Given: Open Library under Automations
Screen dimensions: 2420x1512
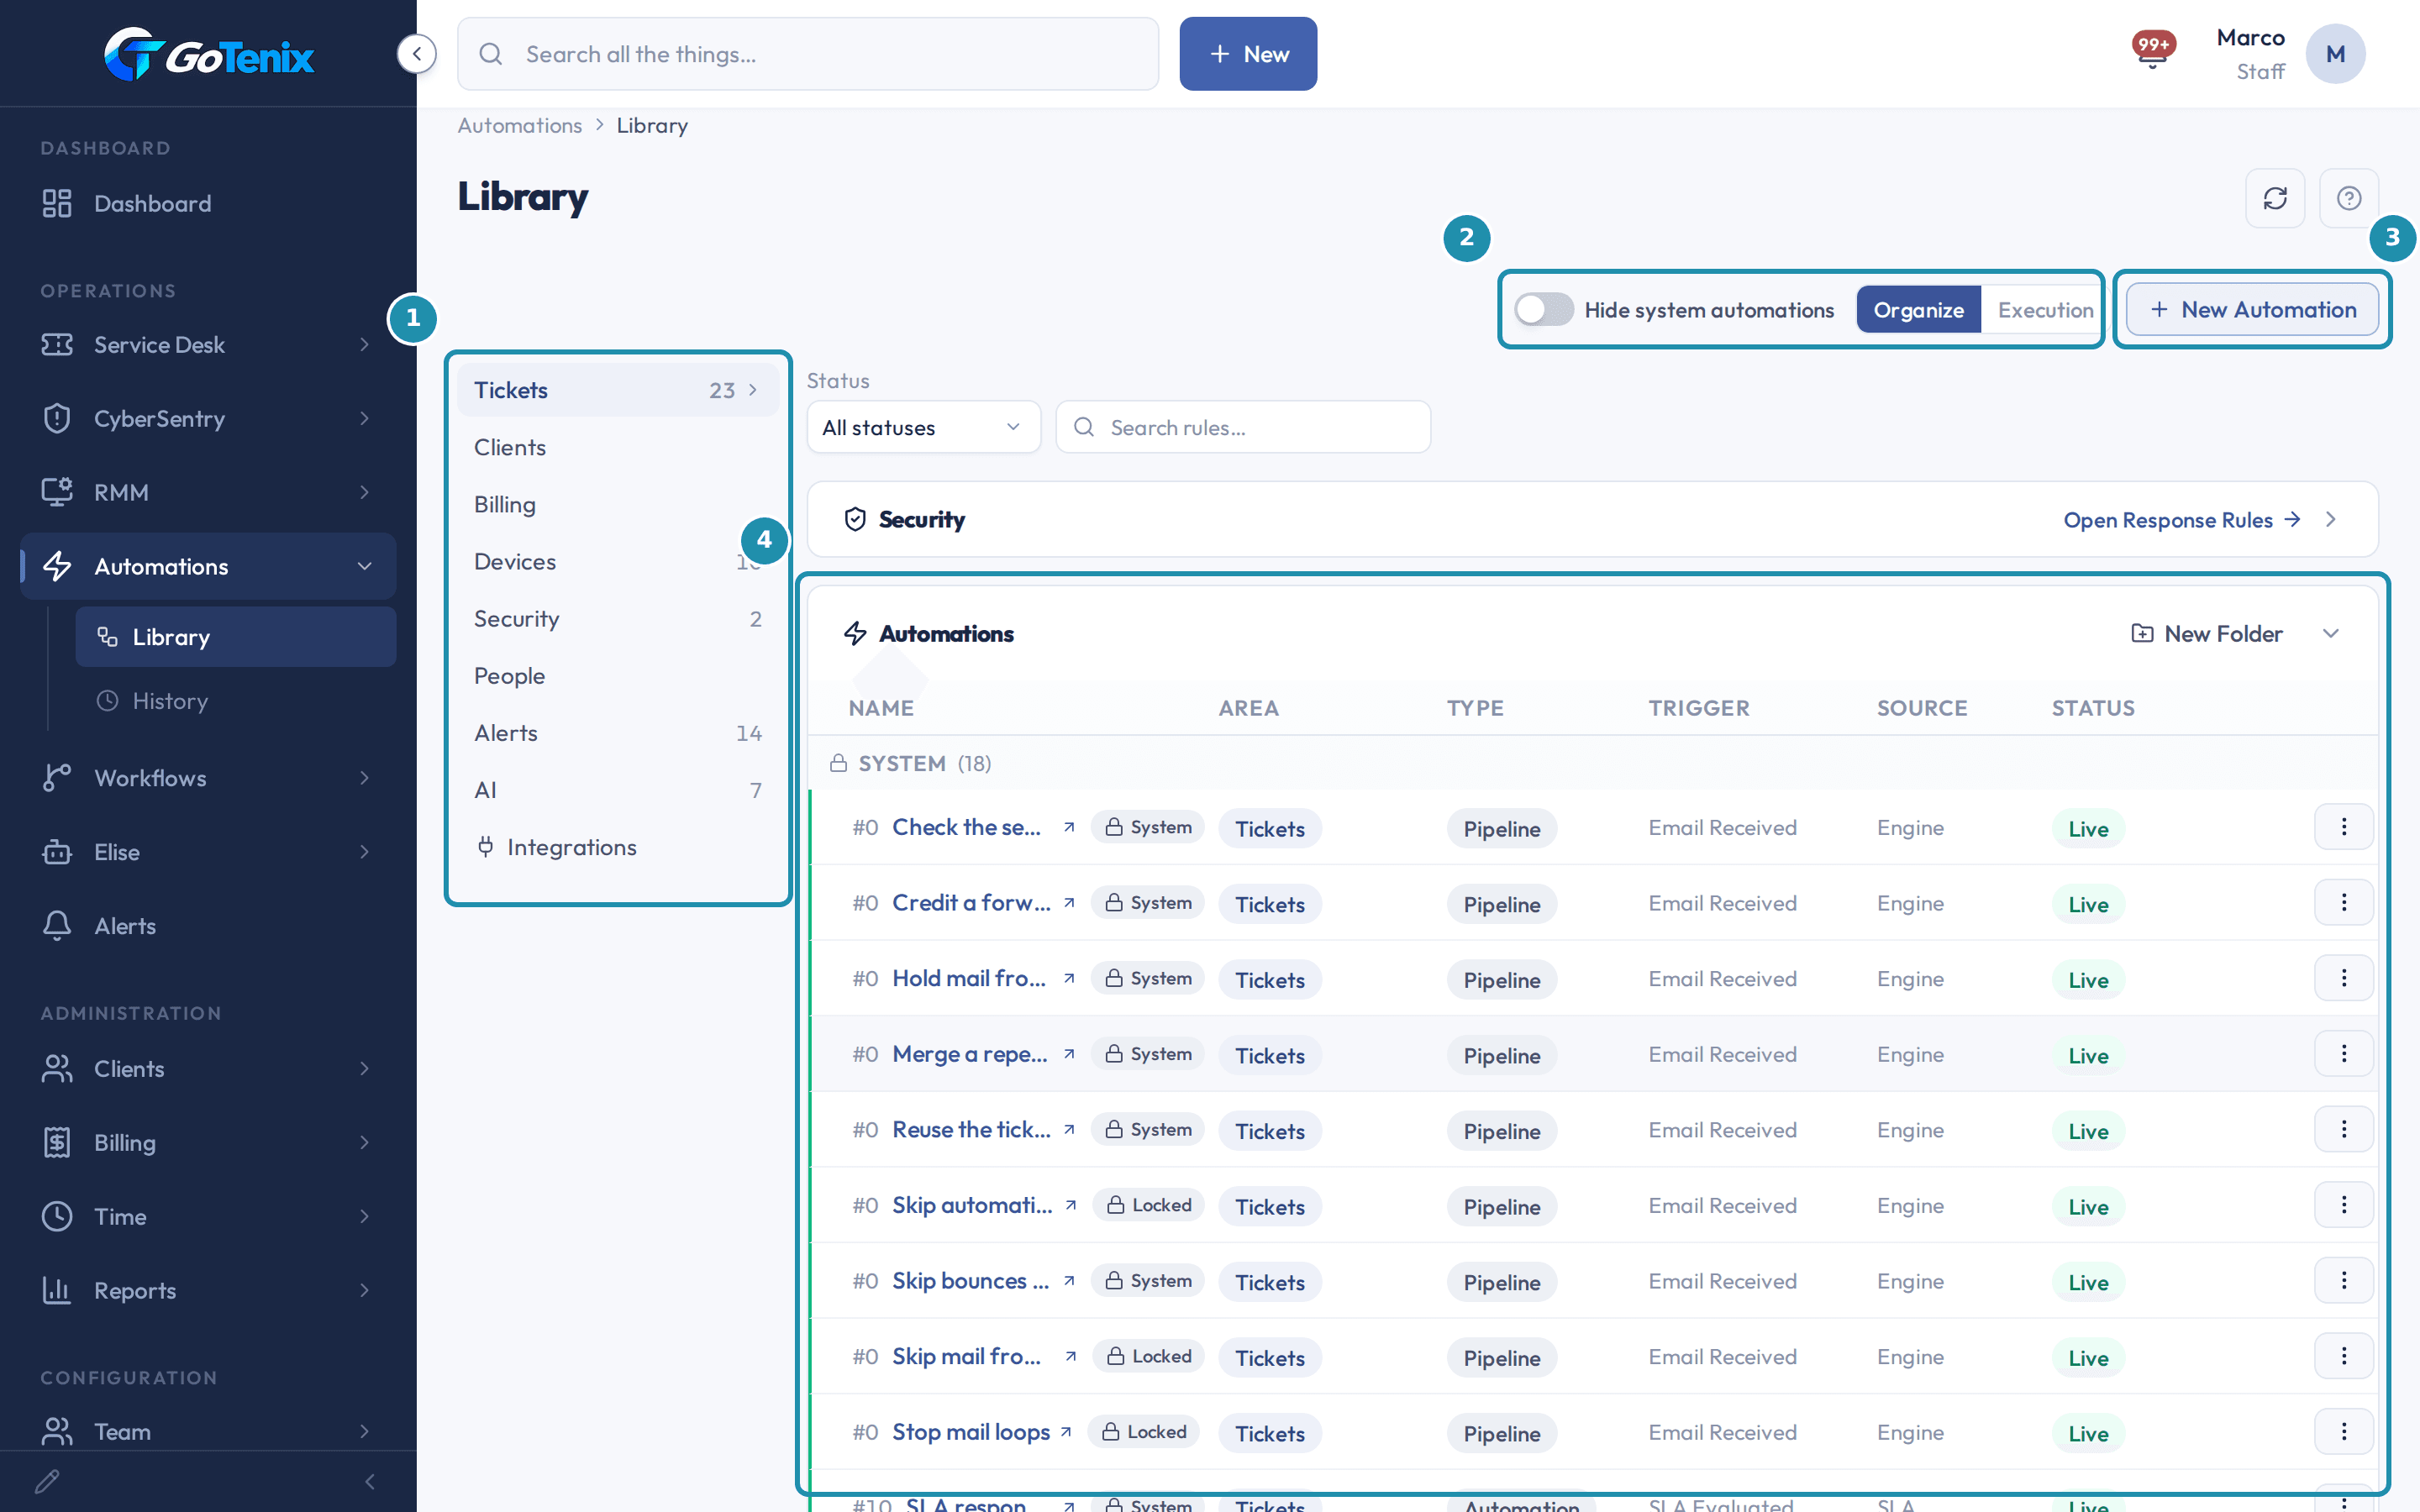Looking at the screenshot, I should (236, 637).
